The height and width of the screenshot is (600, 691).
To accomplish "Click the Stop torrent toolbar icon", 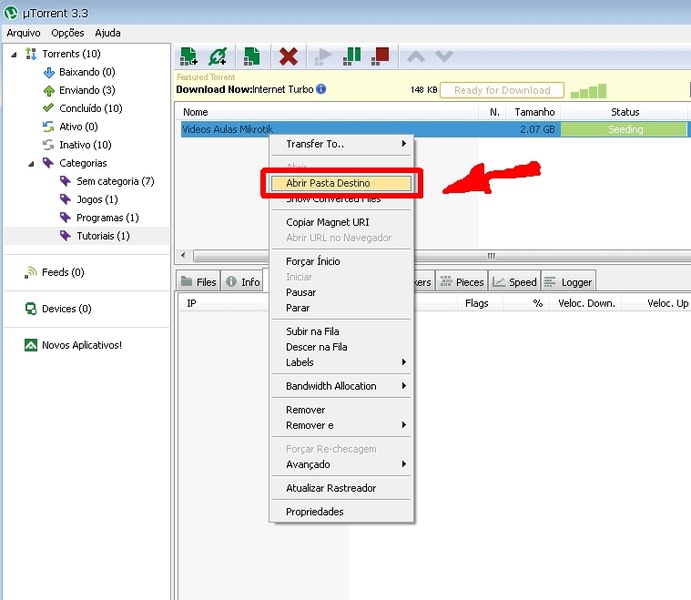I will 380,56.
